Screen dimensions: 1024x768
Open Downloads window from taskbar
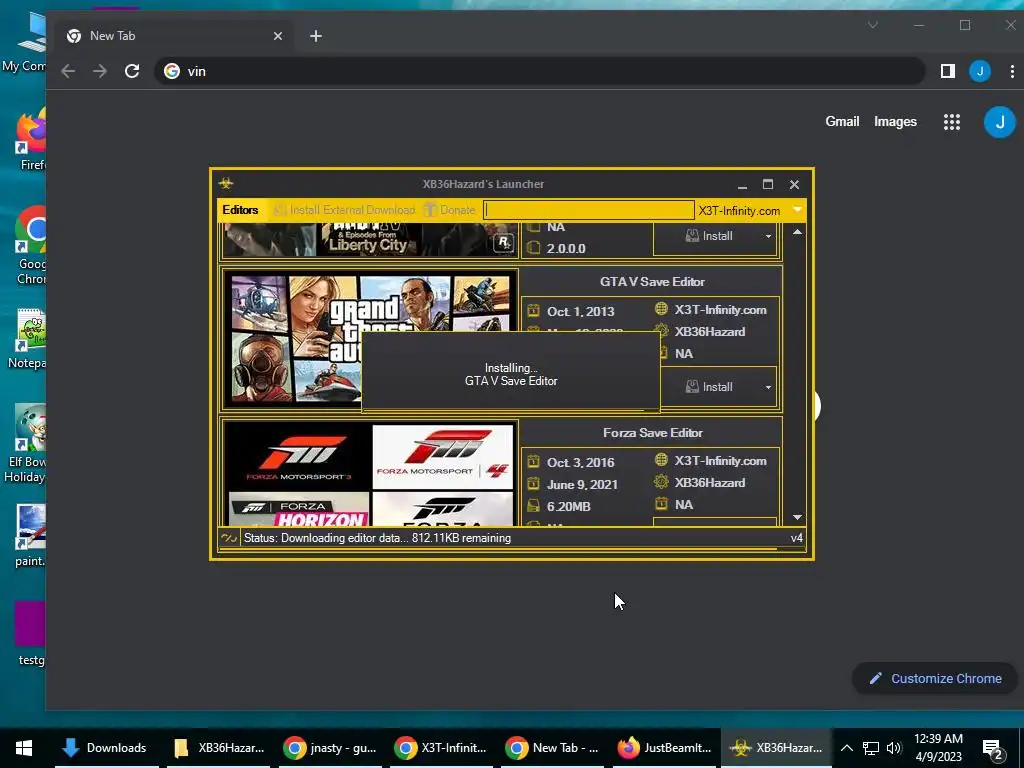104,748
